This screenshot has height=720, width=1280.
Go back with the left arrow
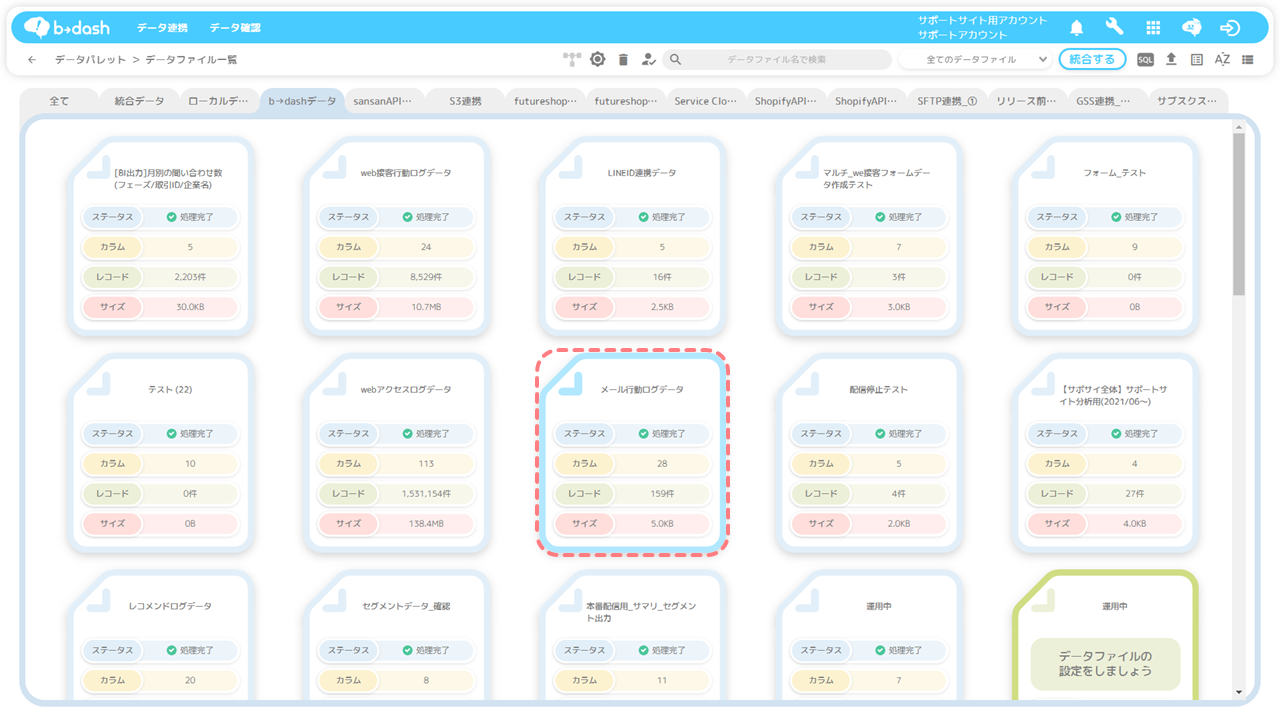coord(32,60)
